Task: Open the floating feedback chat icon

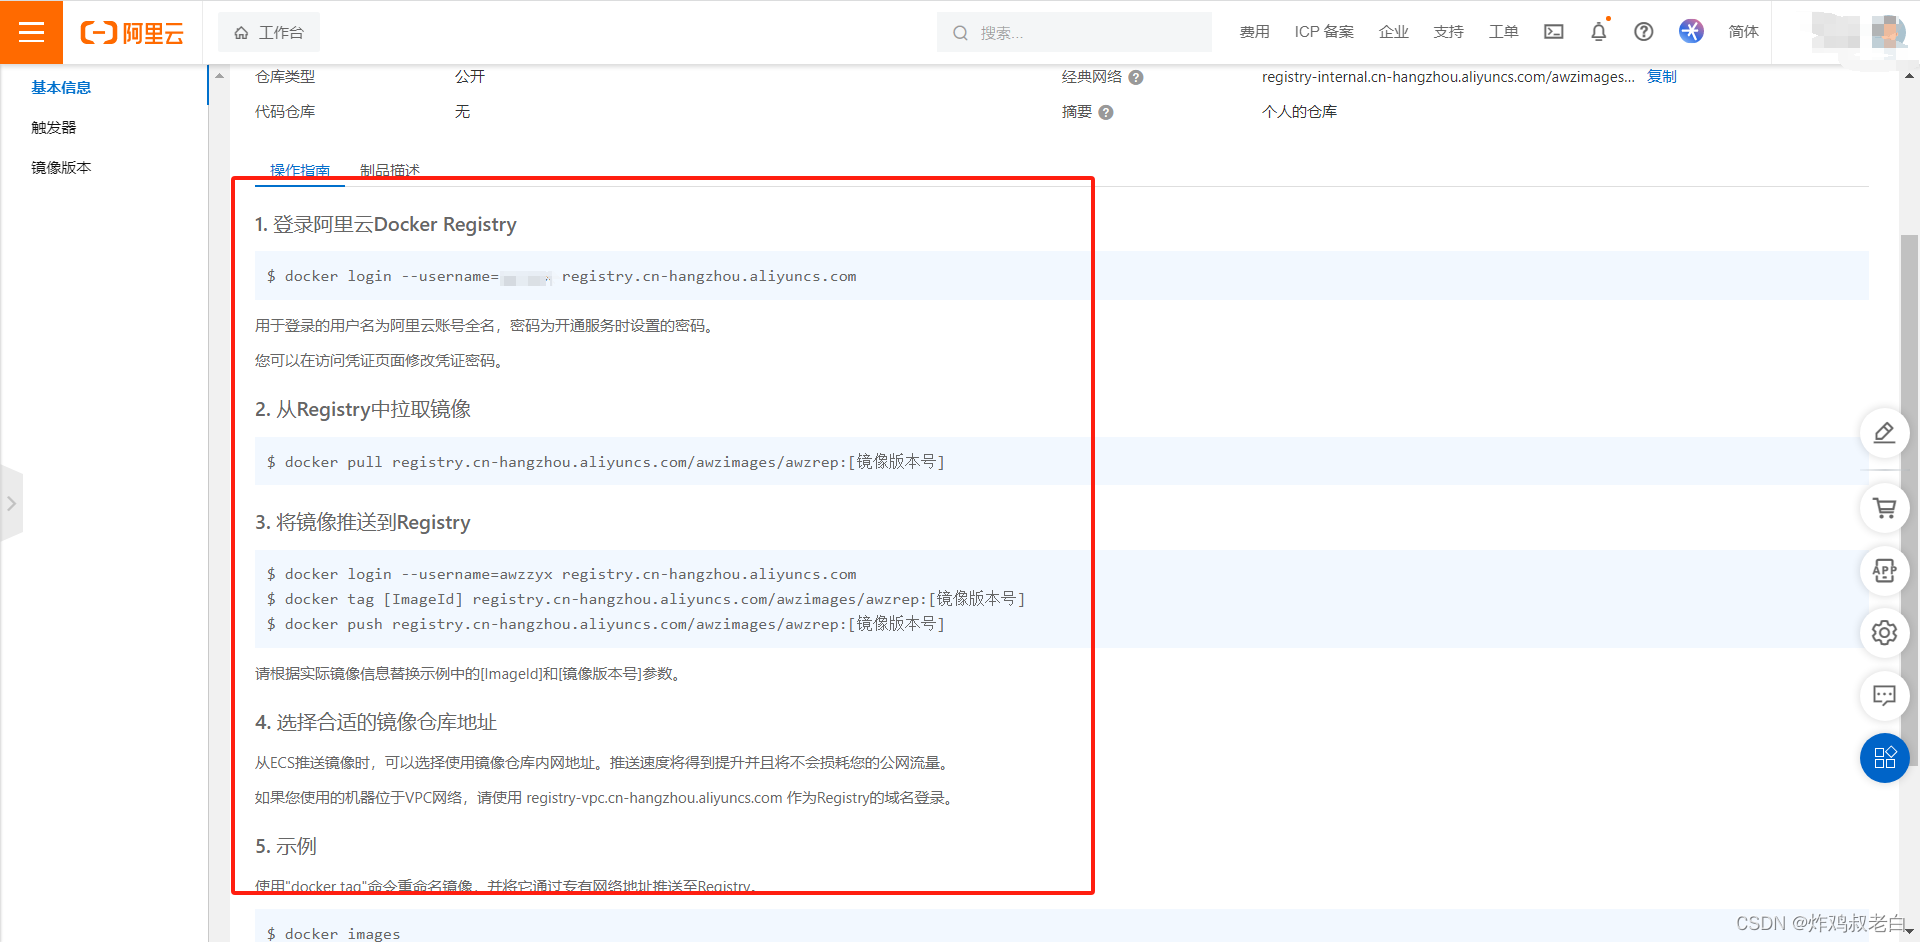Action: [1884, 695]
